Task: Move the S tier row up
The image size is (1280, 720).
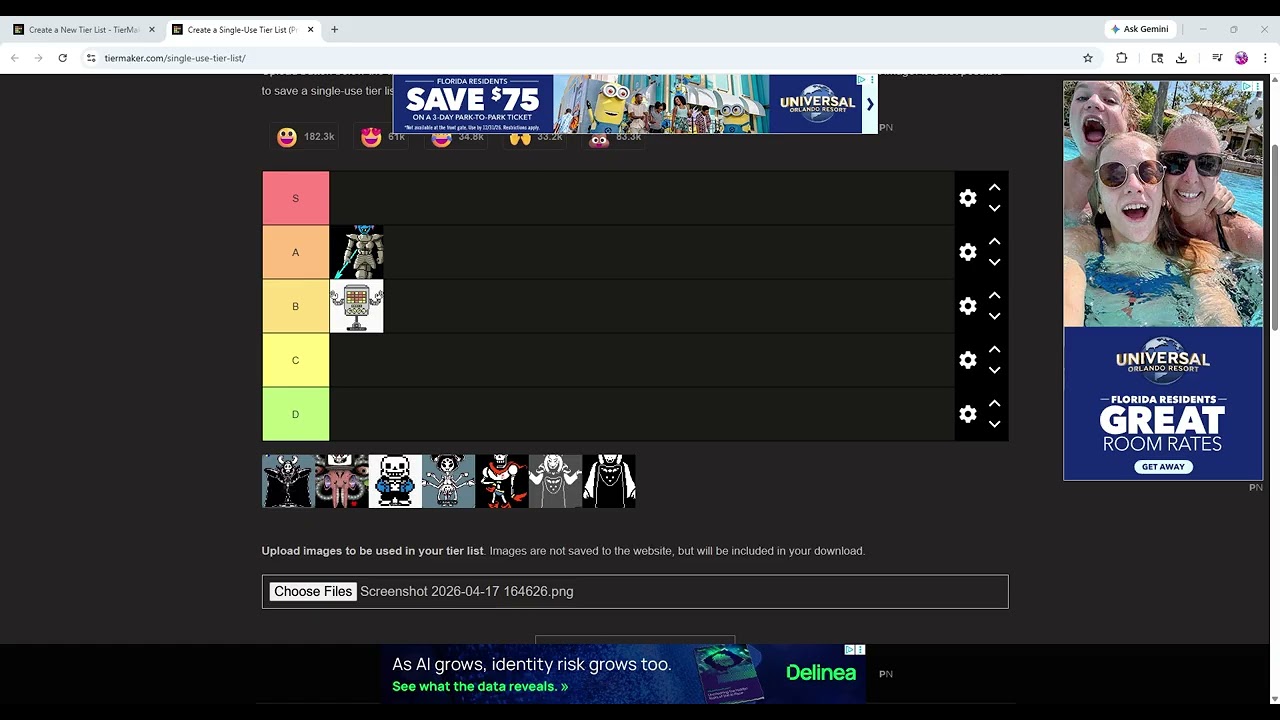Action: [994, 187]
